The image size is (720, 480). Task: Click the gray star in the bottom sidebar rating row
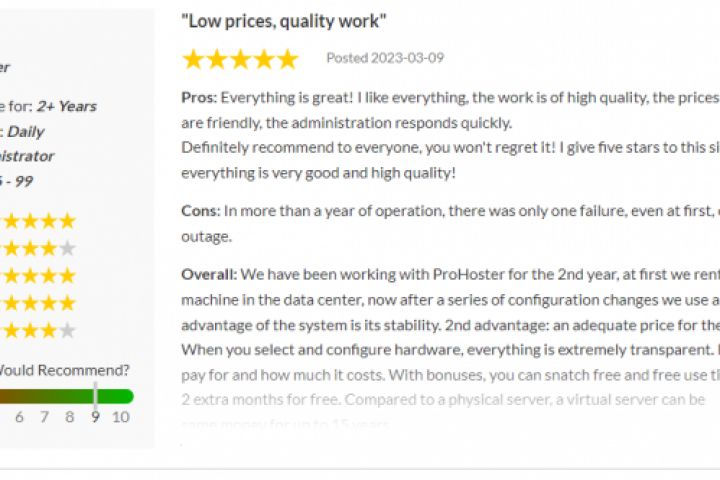coord(67,330)
